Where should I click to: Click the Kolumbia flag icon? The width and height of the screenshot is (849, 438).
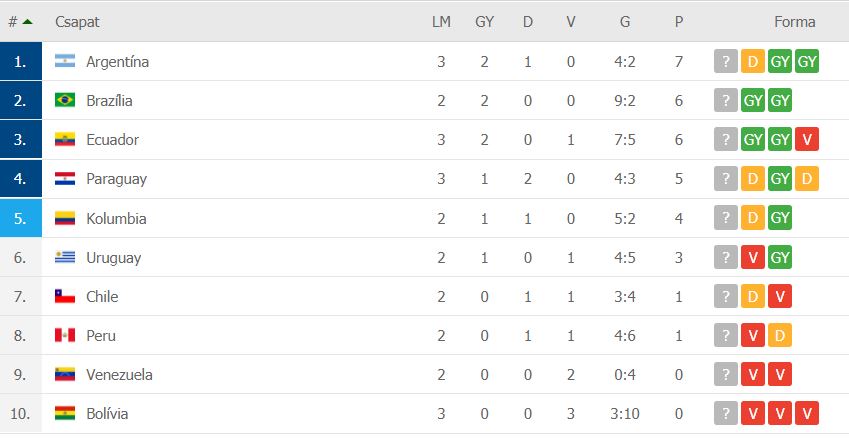[x=65, y=218]
